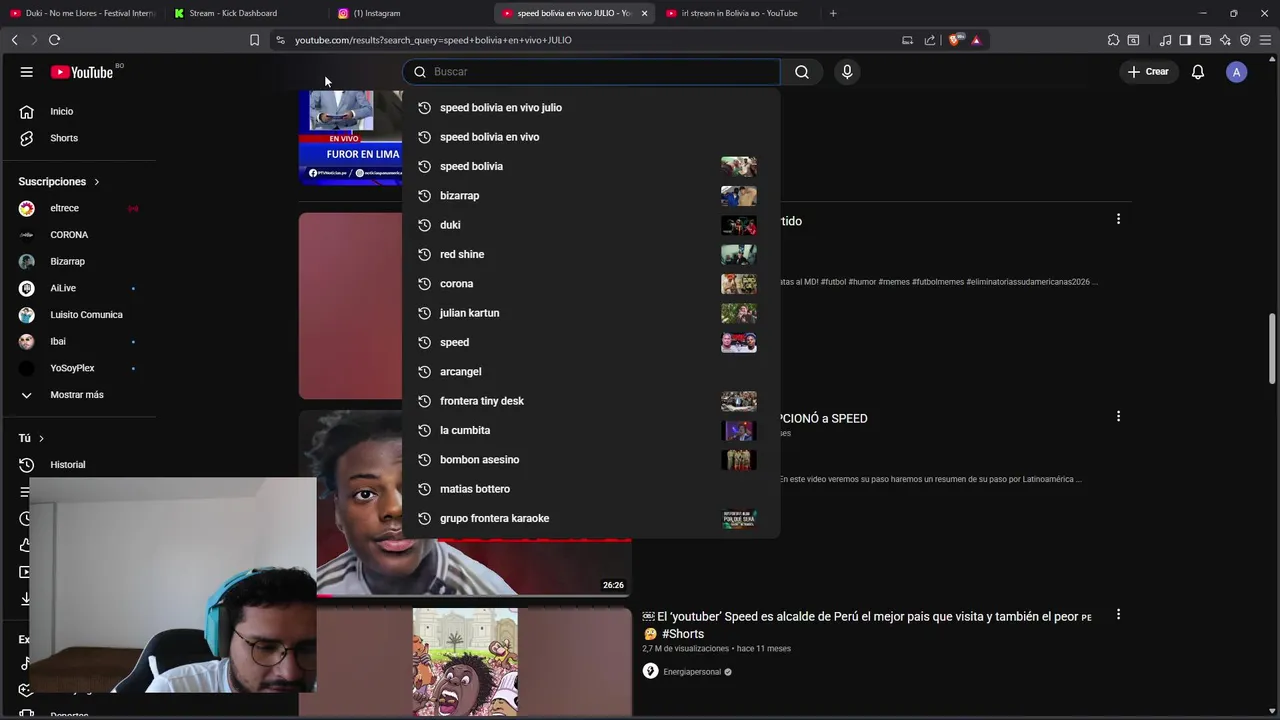
Task: Select suggestion 'speed bolivia en vivo julio'
Action: pyautogui.click(x=590, y=107)
